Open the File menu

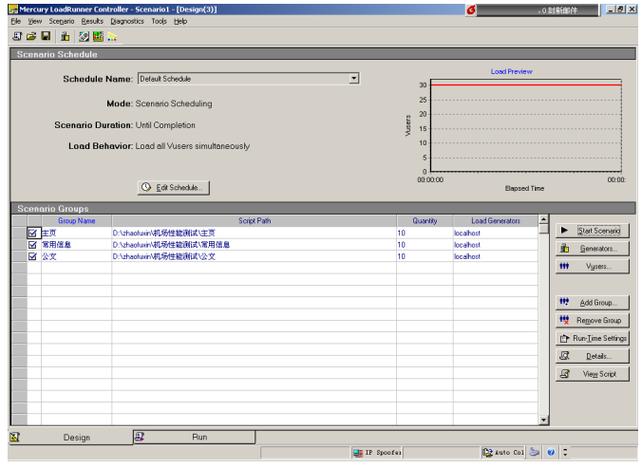coord(16,21)
